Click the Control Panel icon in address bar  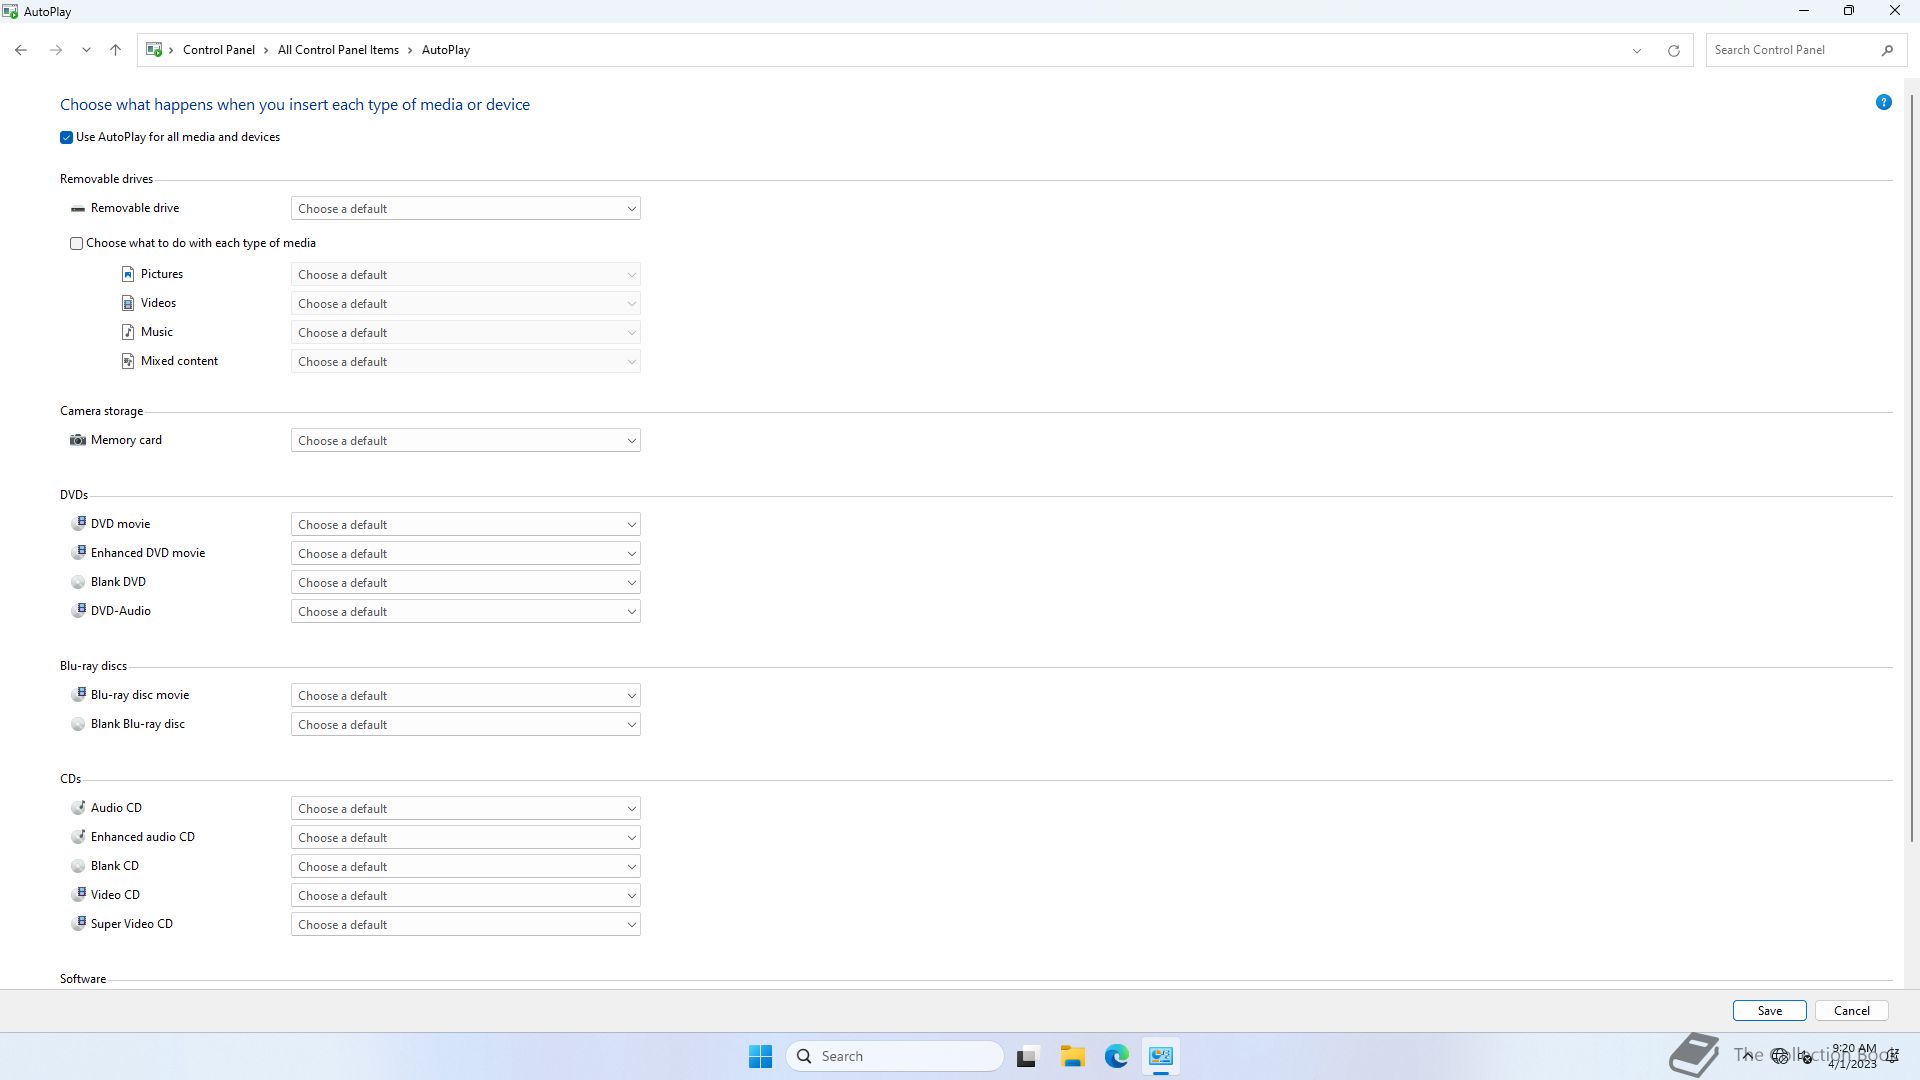click(154, 49)
